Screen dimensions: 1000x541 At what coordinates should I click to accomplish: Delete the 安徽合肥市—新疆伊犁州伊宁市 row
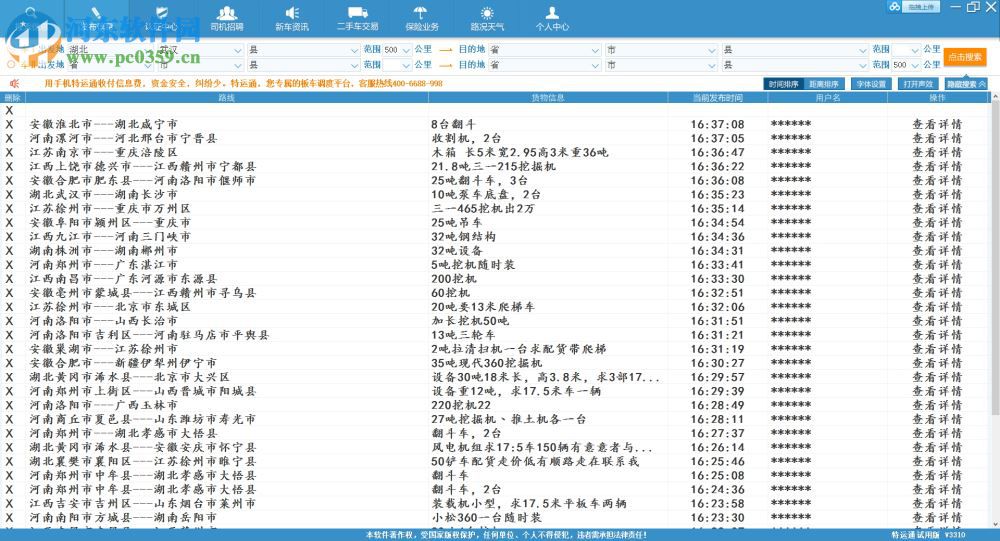[x=9, y=363]
